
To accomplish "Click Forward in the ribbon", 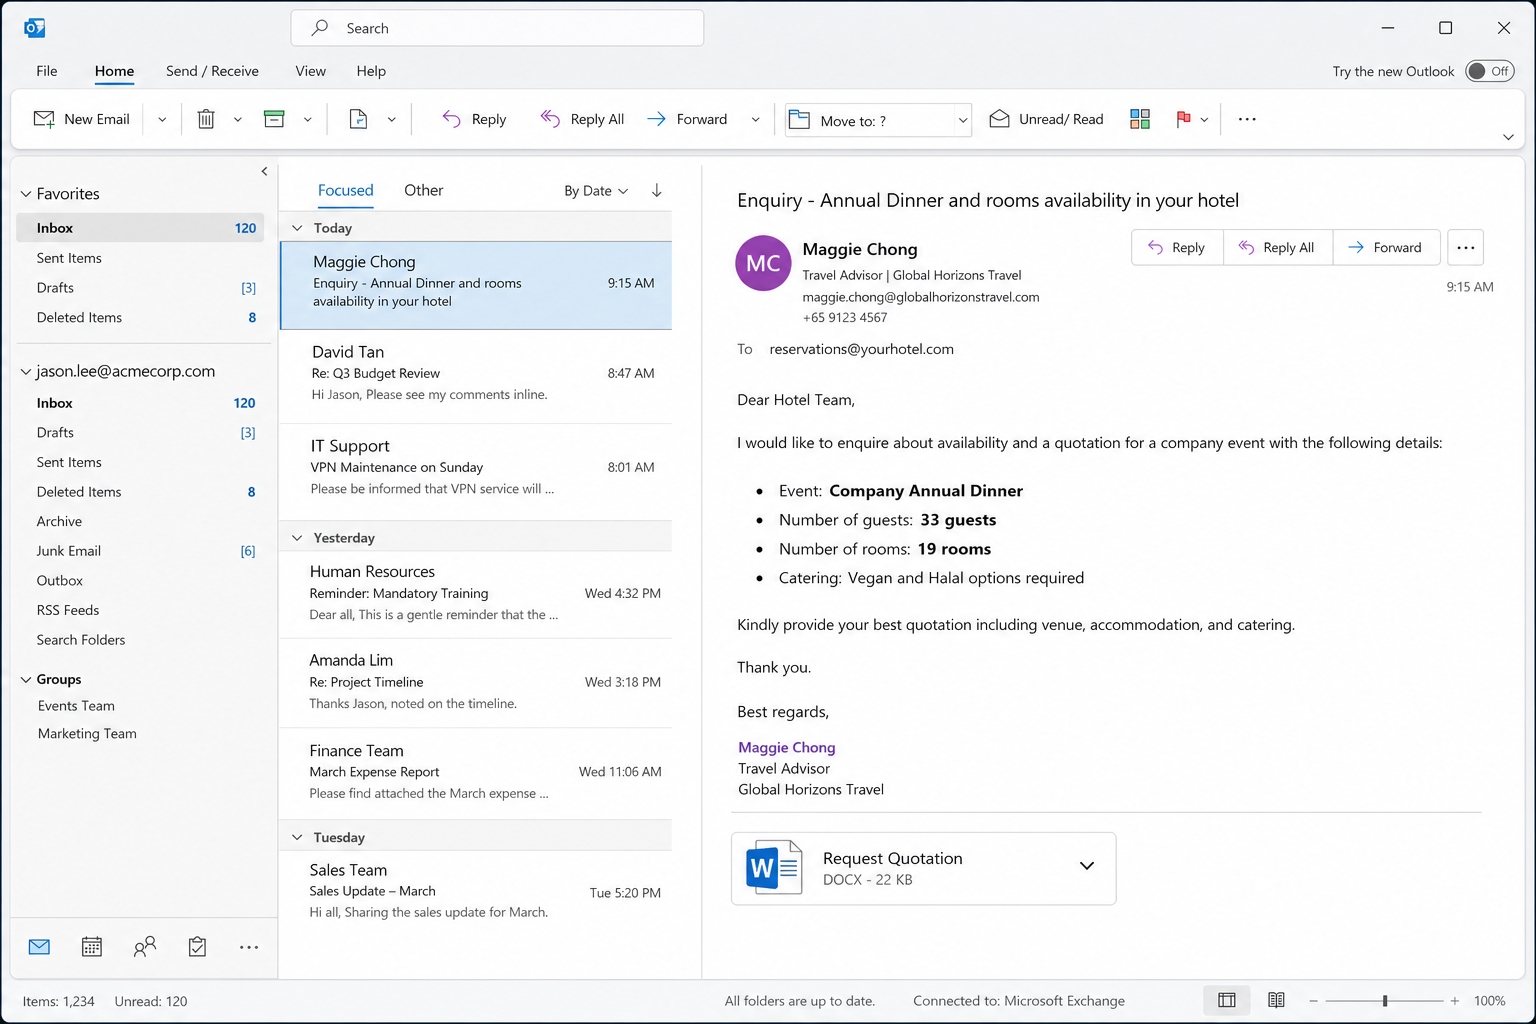I will click(x=687, y=119).
